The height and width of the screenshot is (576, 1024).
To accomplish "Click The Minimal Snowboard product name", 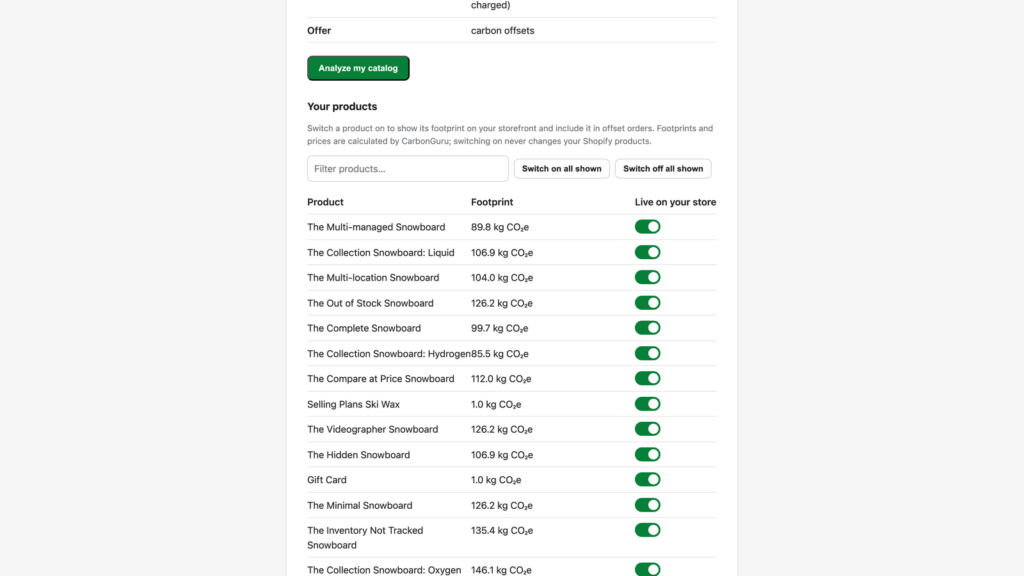I will click(x=360, y=505).
